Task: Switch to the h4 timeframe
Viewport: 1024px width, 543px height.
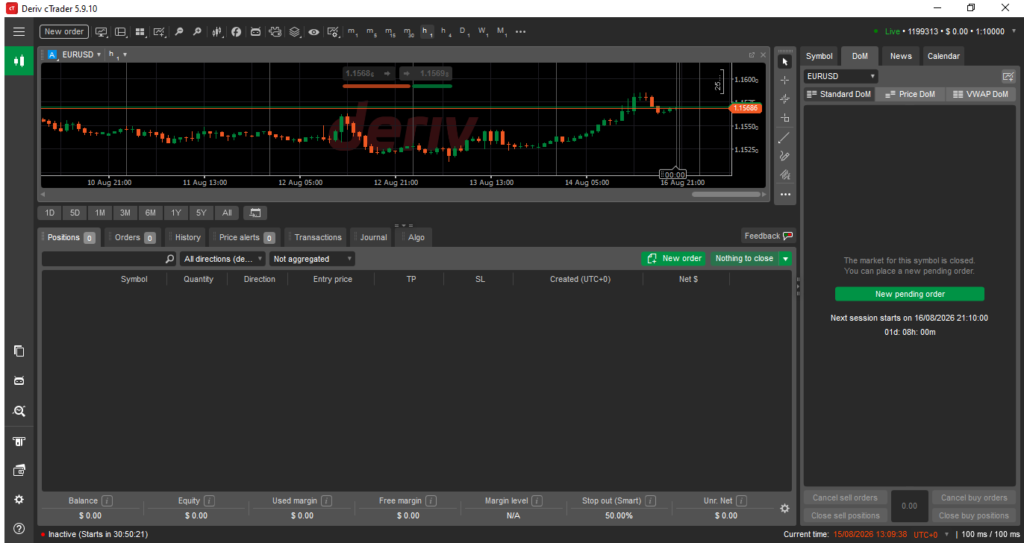Action: click(x=445, y=31)
